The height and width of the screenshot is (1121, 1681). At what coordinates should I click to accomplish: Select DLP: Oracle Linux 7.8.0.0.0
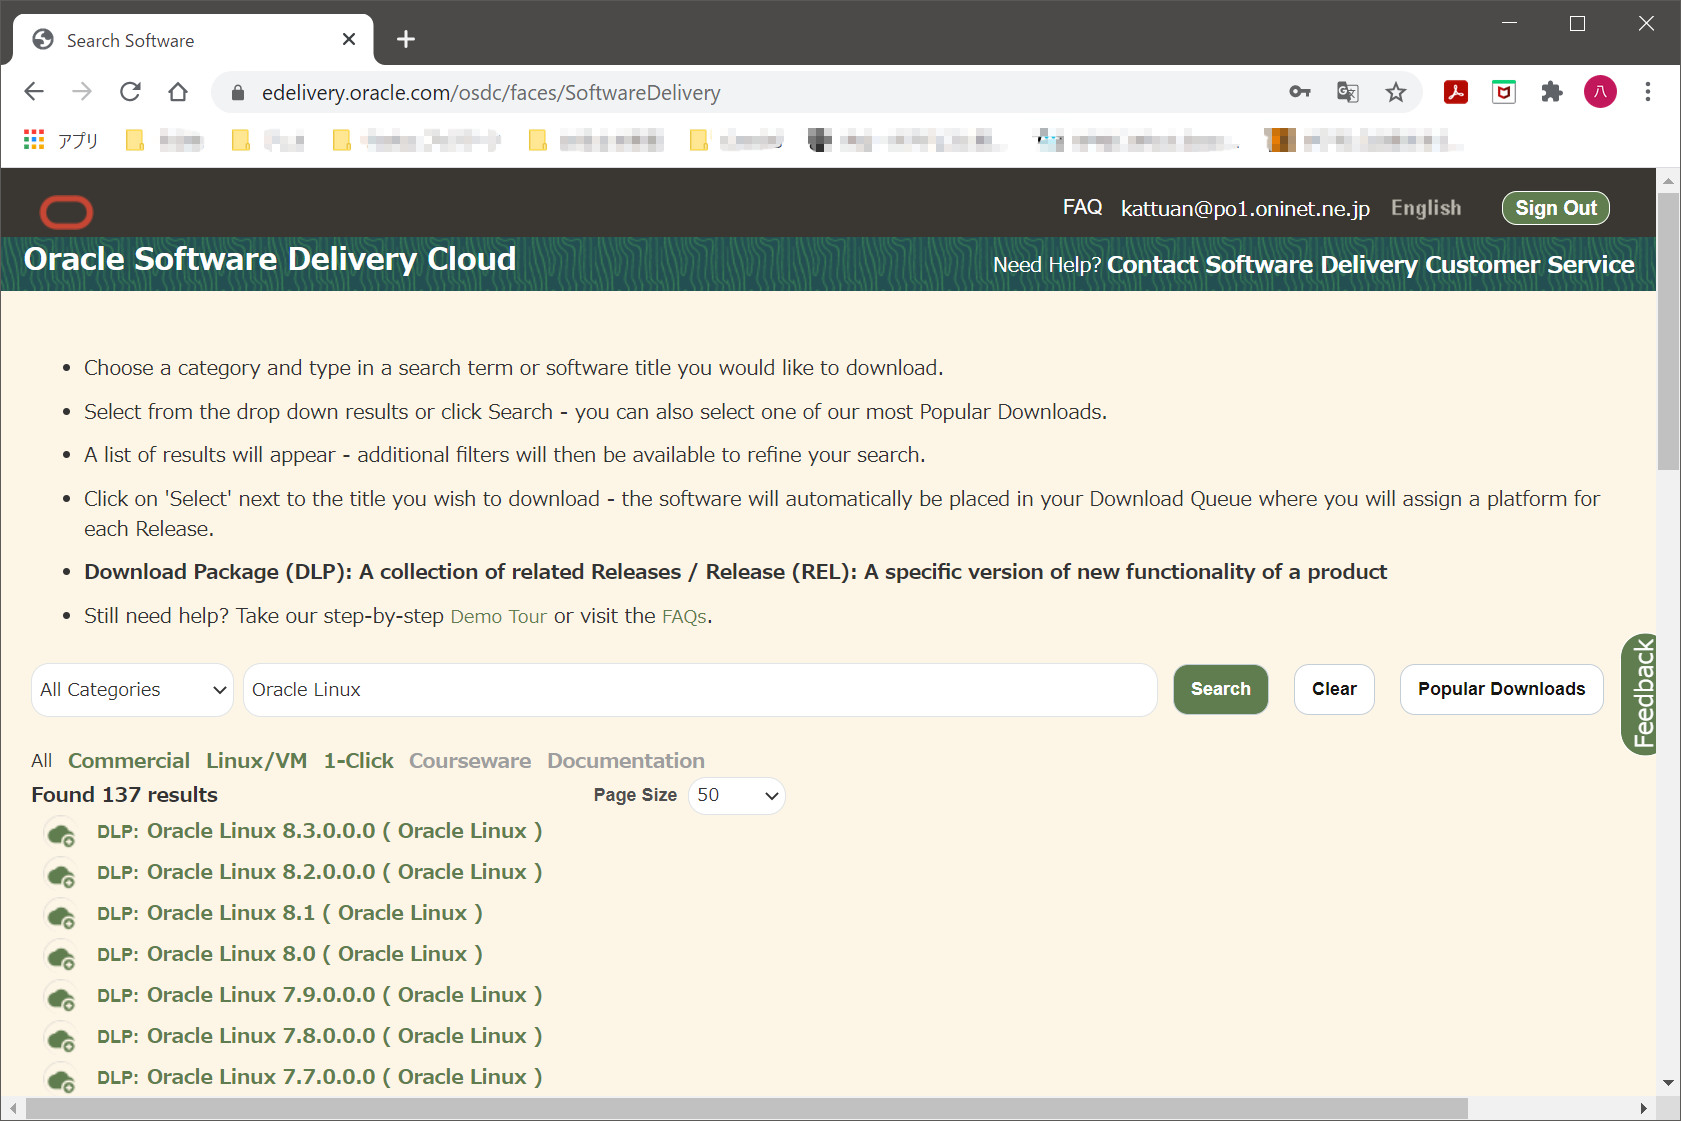[x=320, y=1036]
